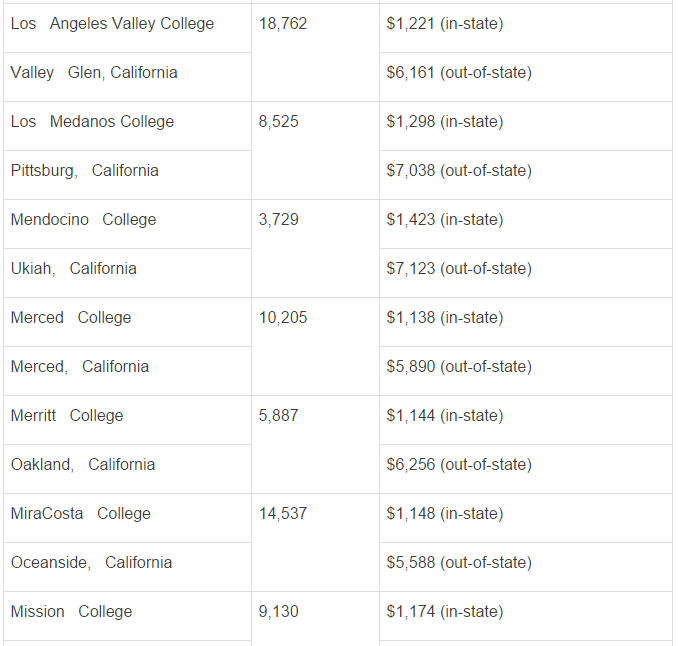Select the $1,423 (in-state) tuition cell
678x646 pixels.
point(526,224)
